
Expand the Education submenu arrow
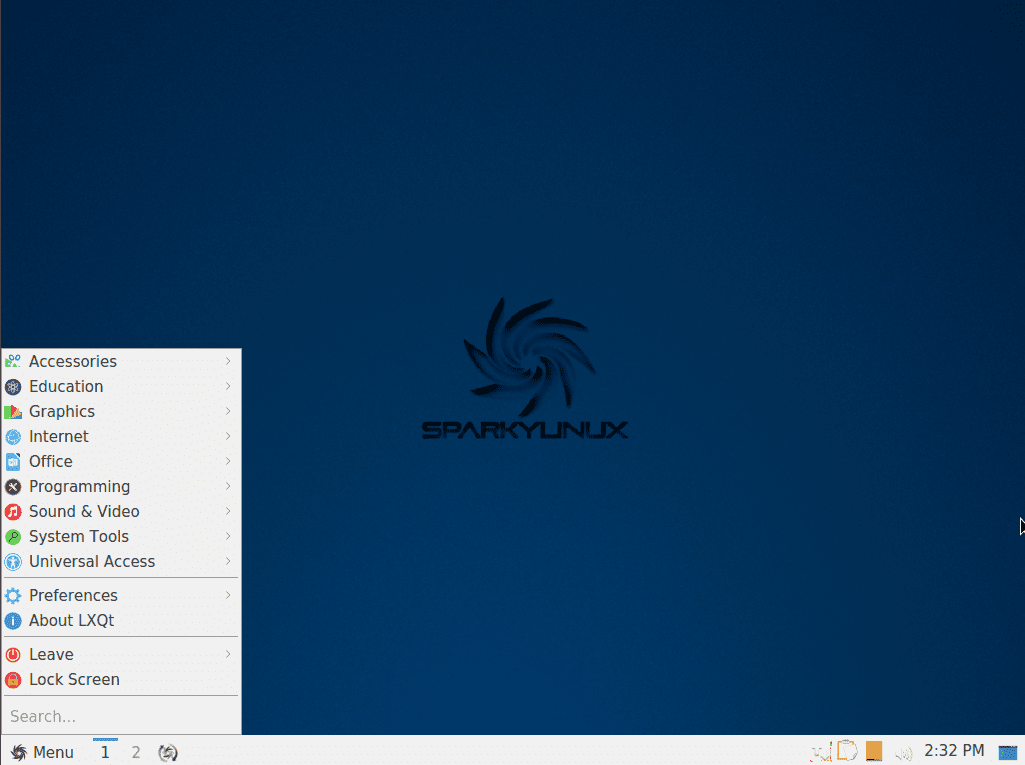coord(231,386)
